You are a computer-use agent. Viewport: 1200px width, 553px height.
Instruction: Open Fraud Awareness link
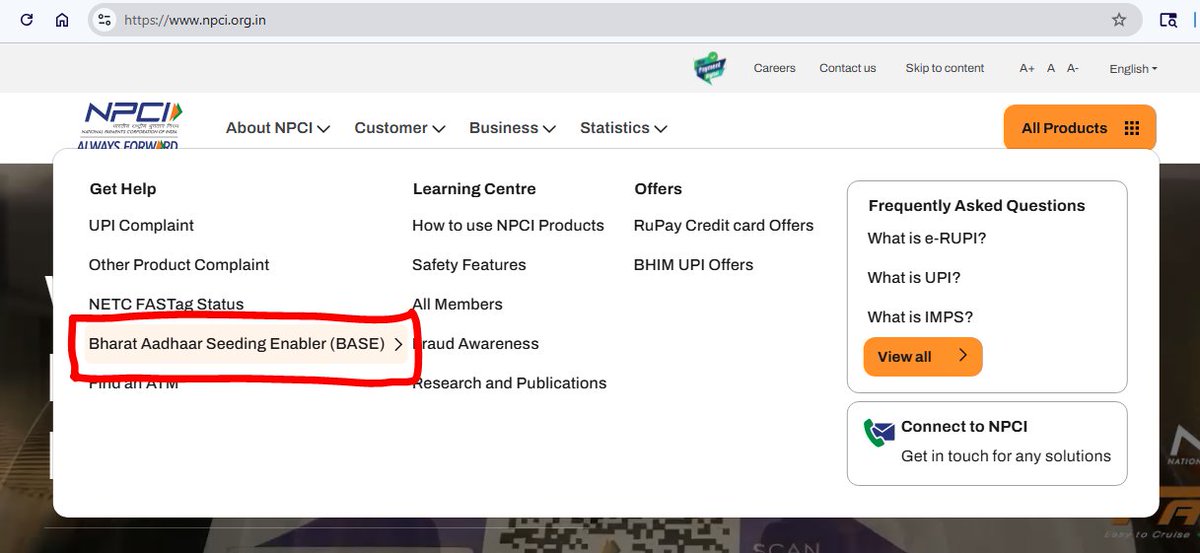476,344
